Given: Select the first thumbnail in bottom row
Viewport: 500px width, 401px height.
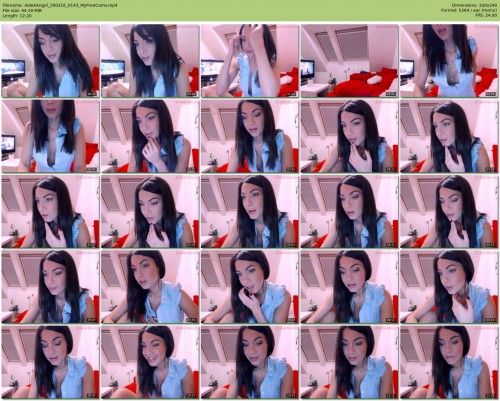Looking at the screenshot, I should 50,362.
